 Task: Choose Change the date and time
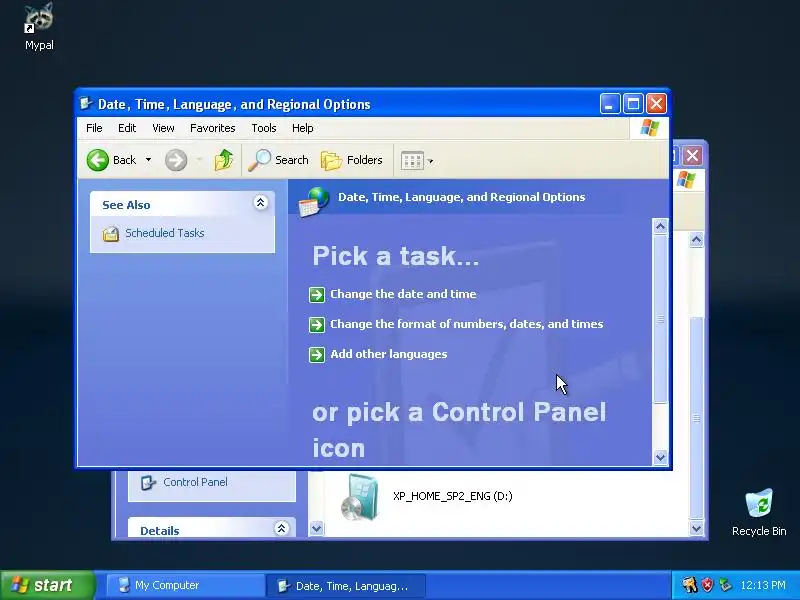coord(403,294)
